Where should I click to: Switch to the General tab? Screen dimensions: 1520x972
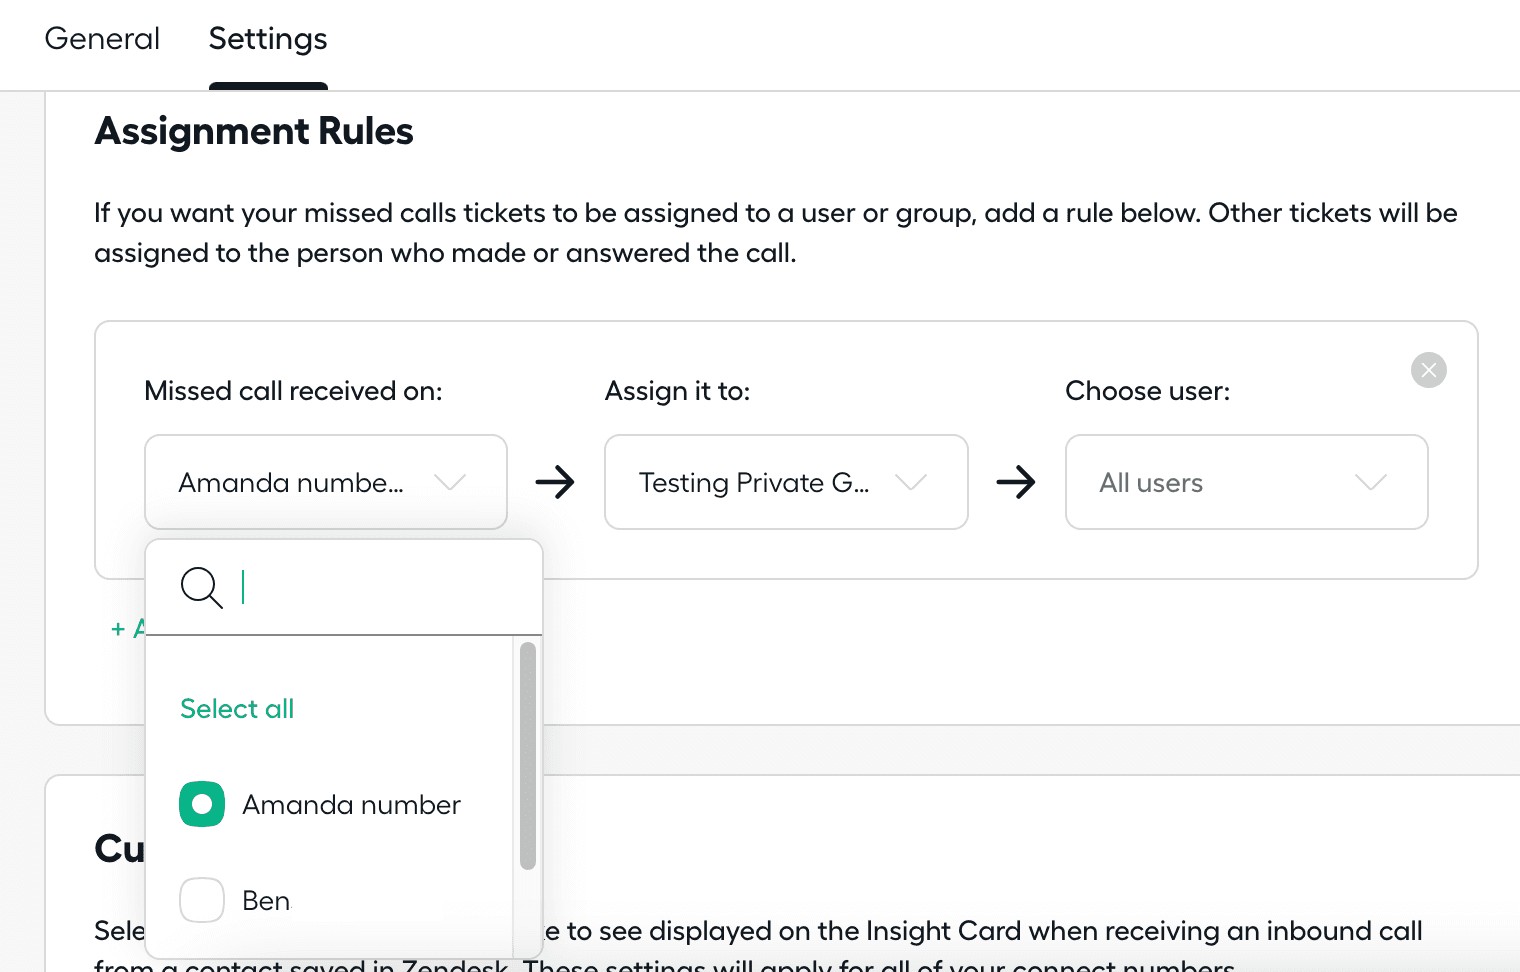(101, 38)
